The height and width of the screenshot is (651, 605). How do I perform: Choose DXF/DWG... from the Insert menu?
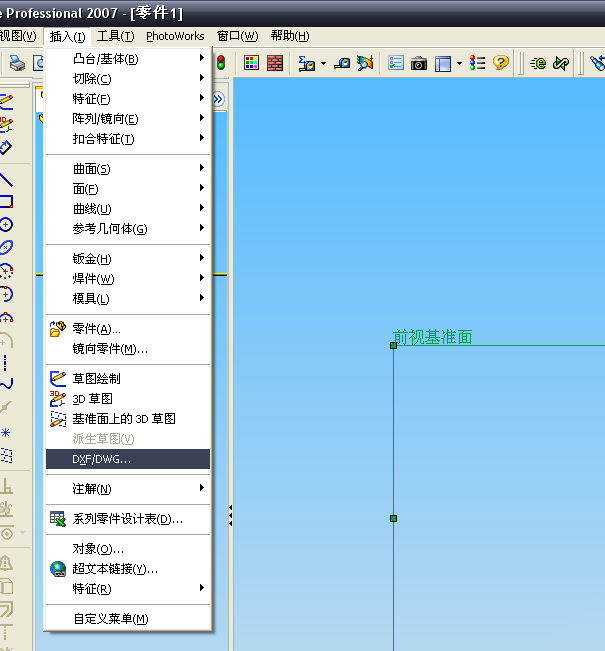[x=127, y=459]
